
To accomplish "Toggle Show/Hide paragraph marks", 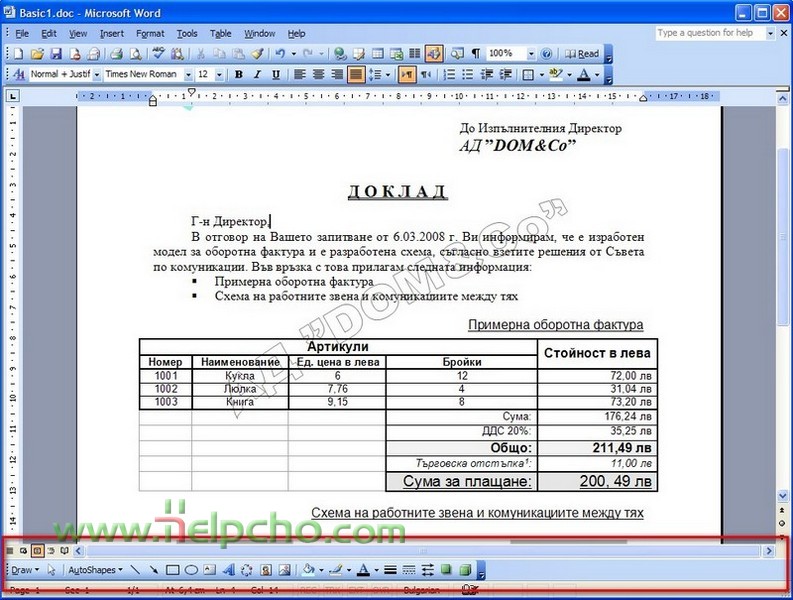I will [475, 53].
